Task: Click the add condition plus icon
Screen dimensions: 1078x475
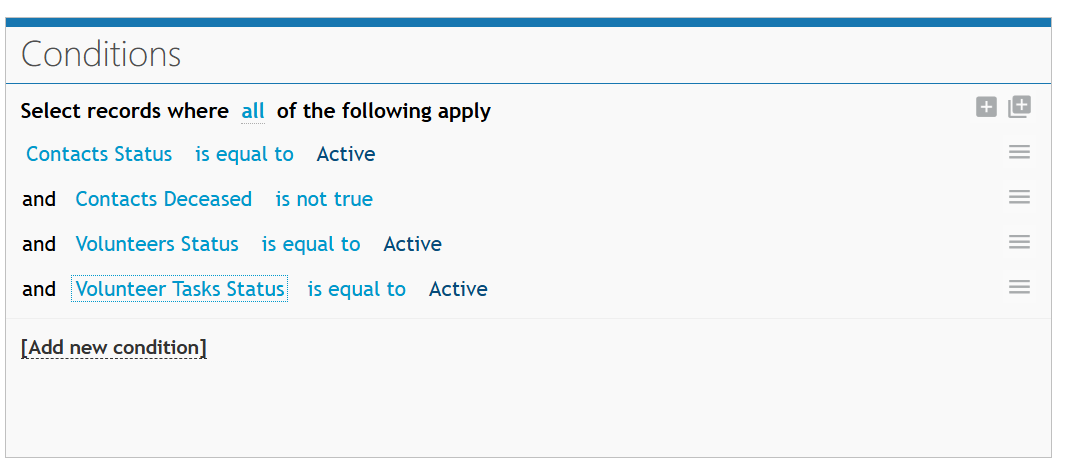Action: point(986,107)
